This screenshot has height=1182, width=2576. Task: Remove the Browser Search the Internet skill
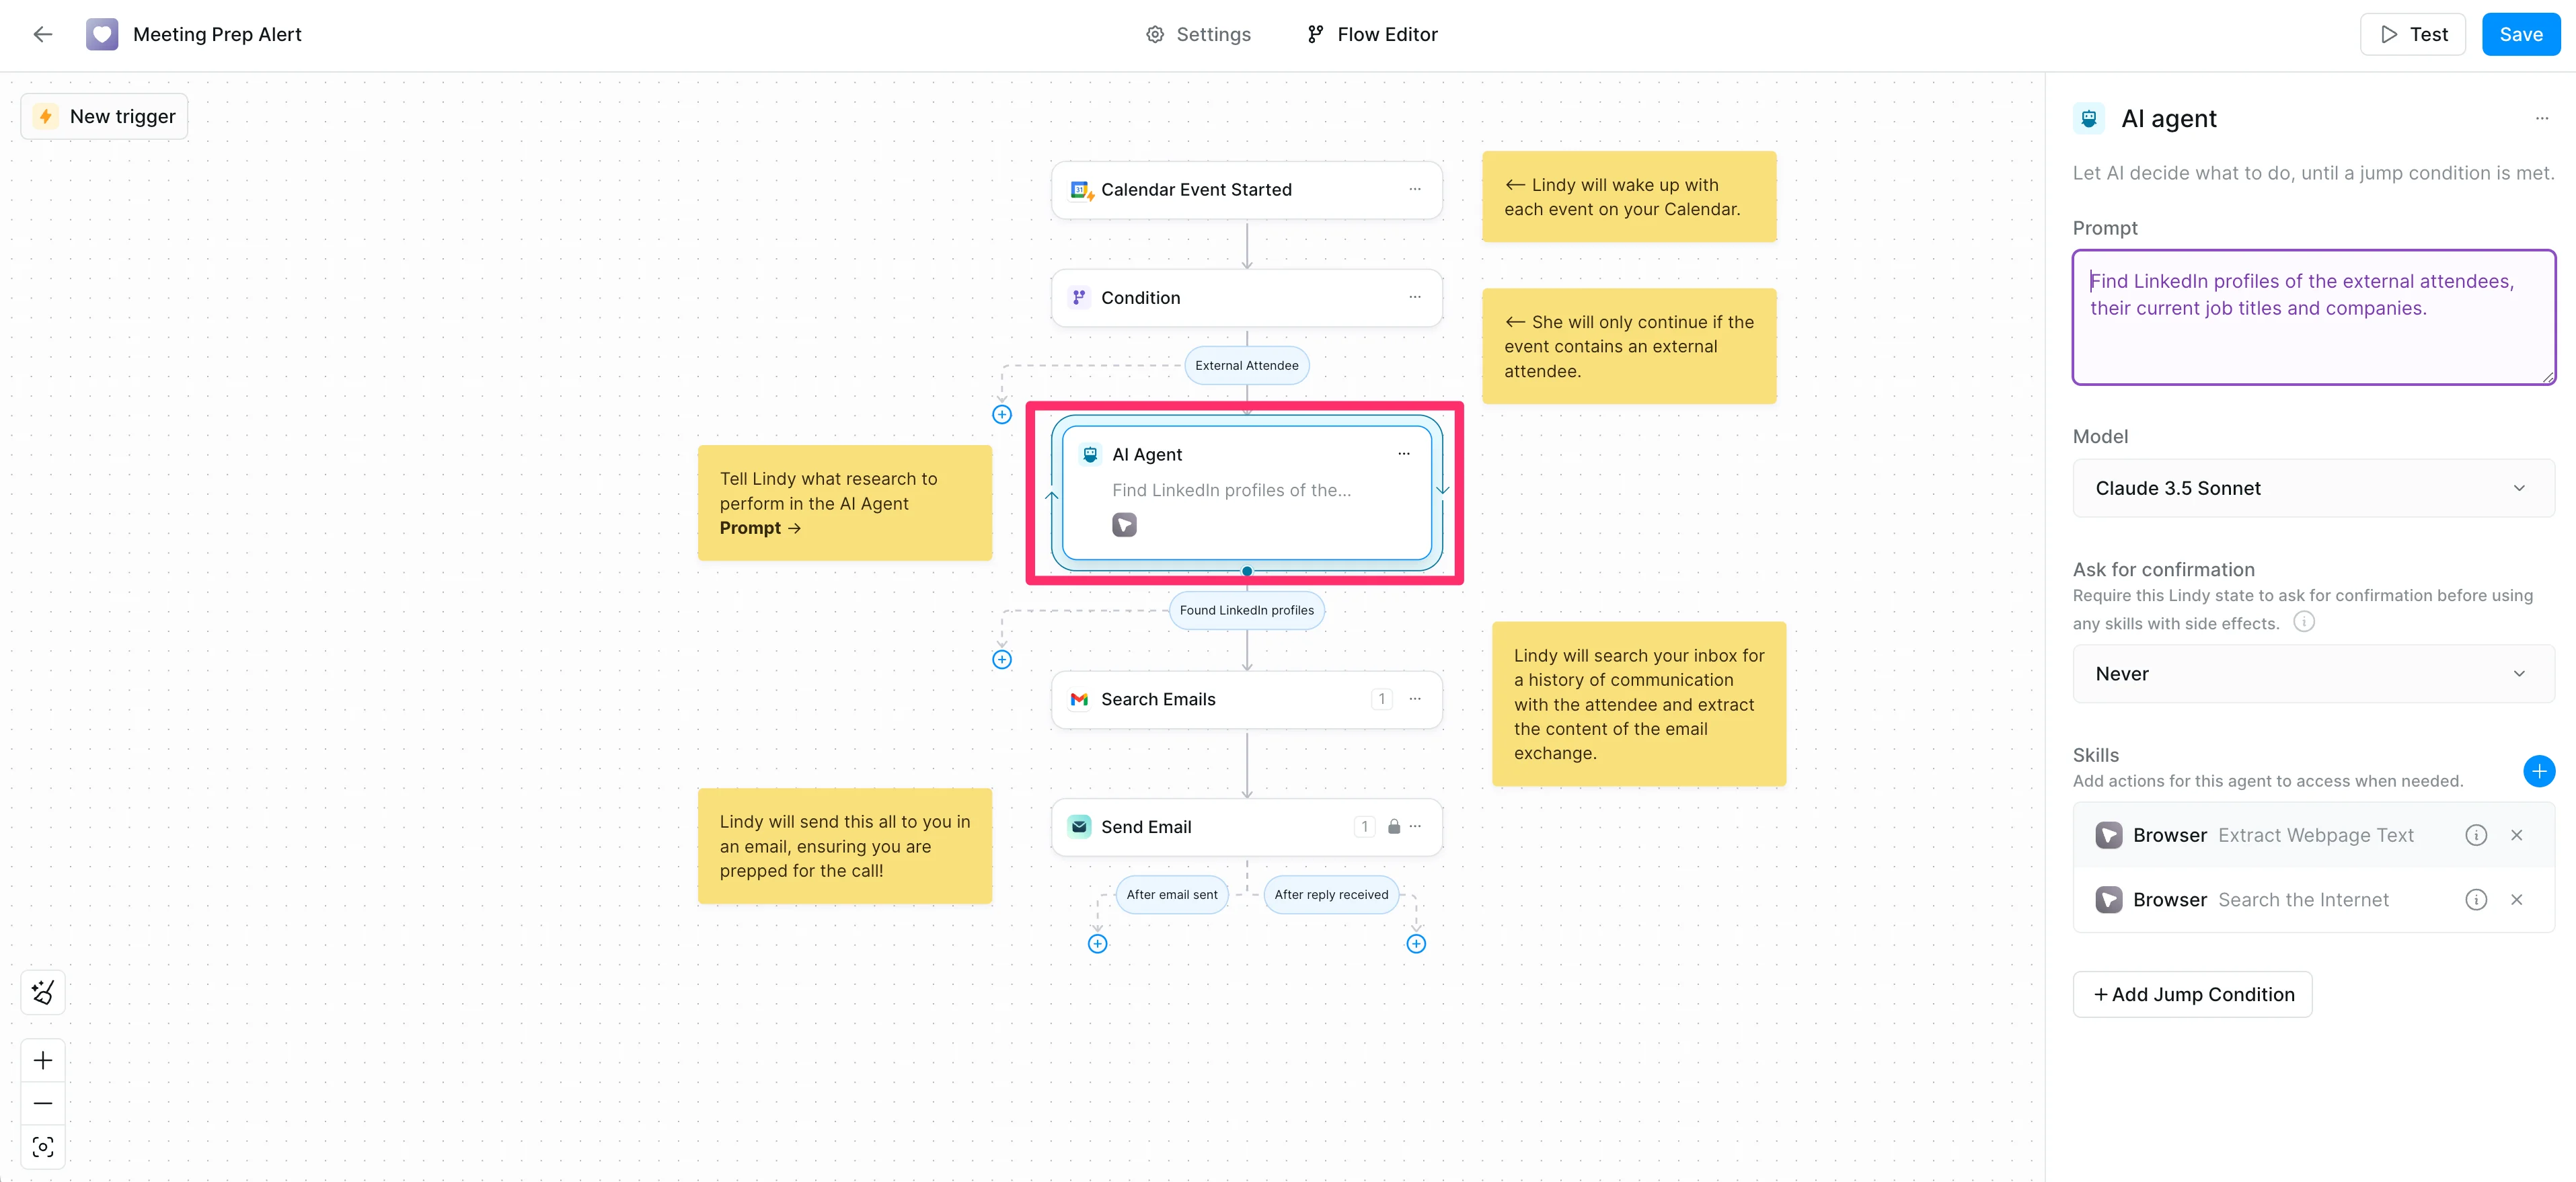click(x=2516, y=900)
